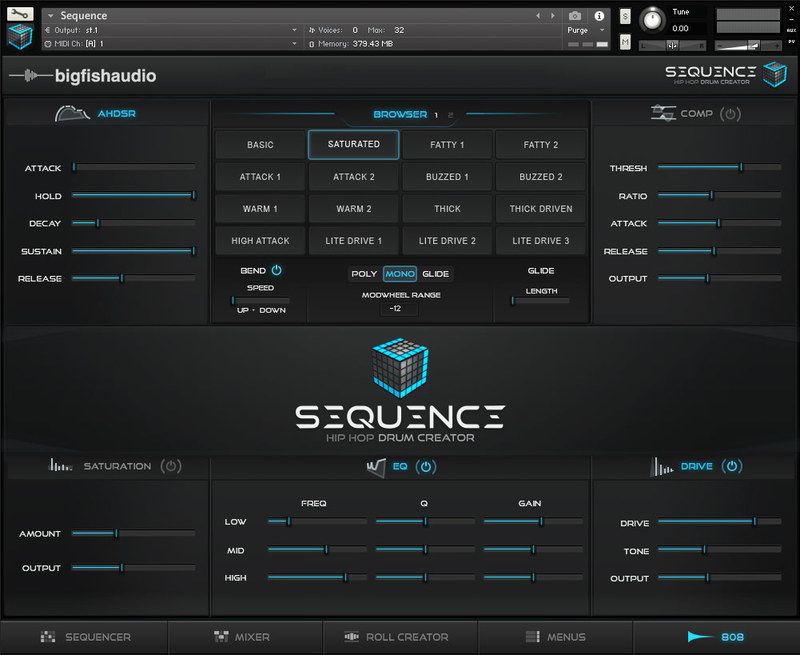Click the Sequence cube logo in center
This screenshot has width=800, height=655.
point(399,367)
